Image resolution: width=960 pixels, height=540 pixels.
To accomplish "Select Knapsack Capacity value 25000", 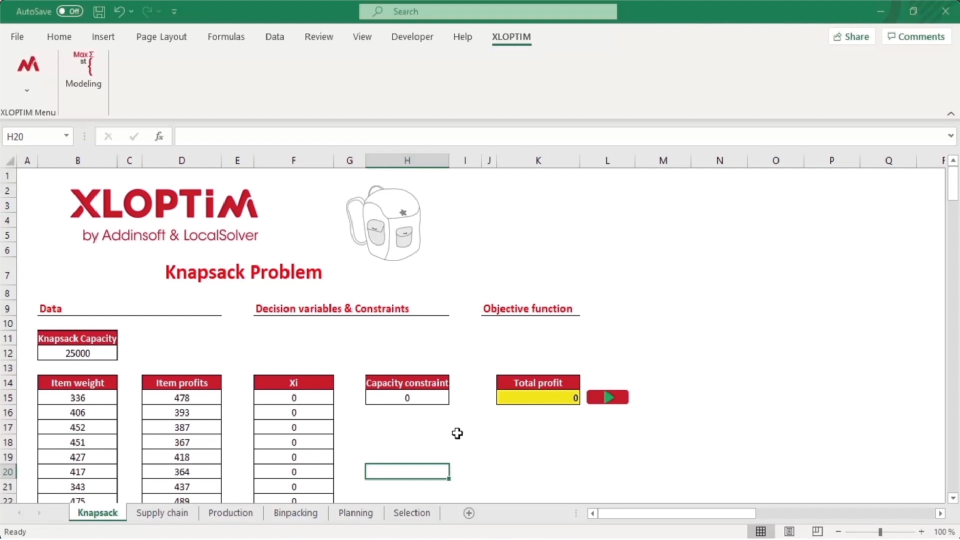I will click(x=77, y=353).
